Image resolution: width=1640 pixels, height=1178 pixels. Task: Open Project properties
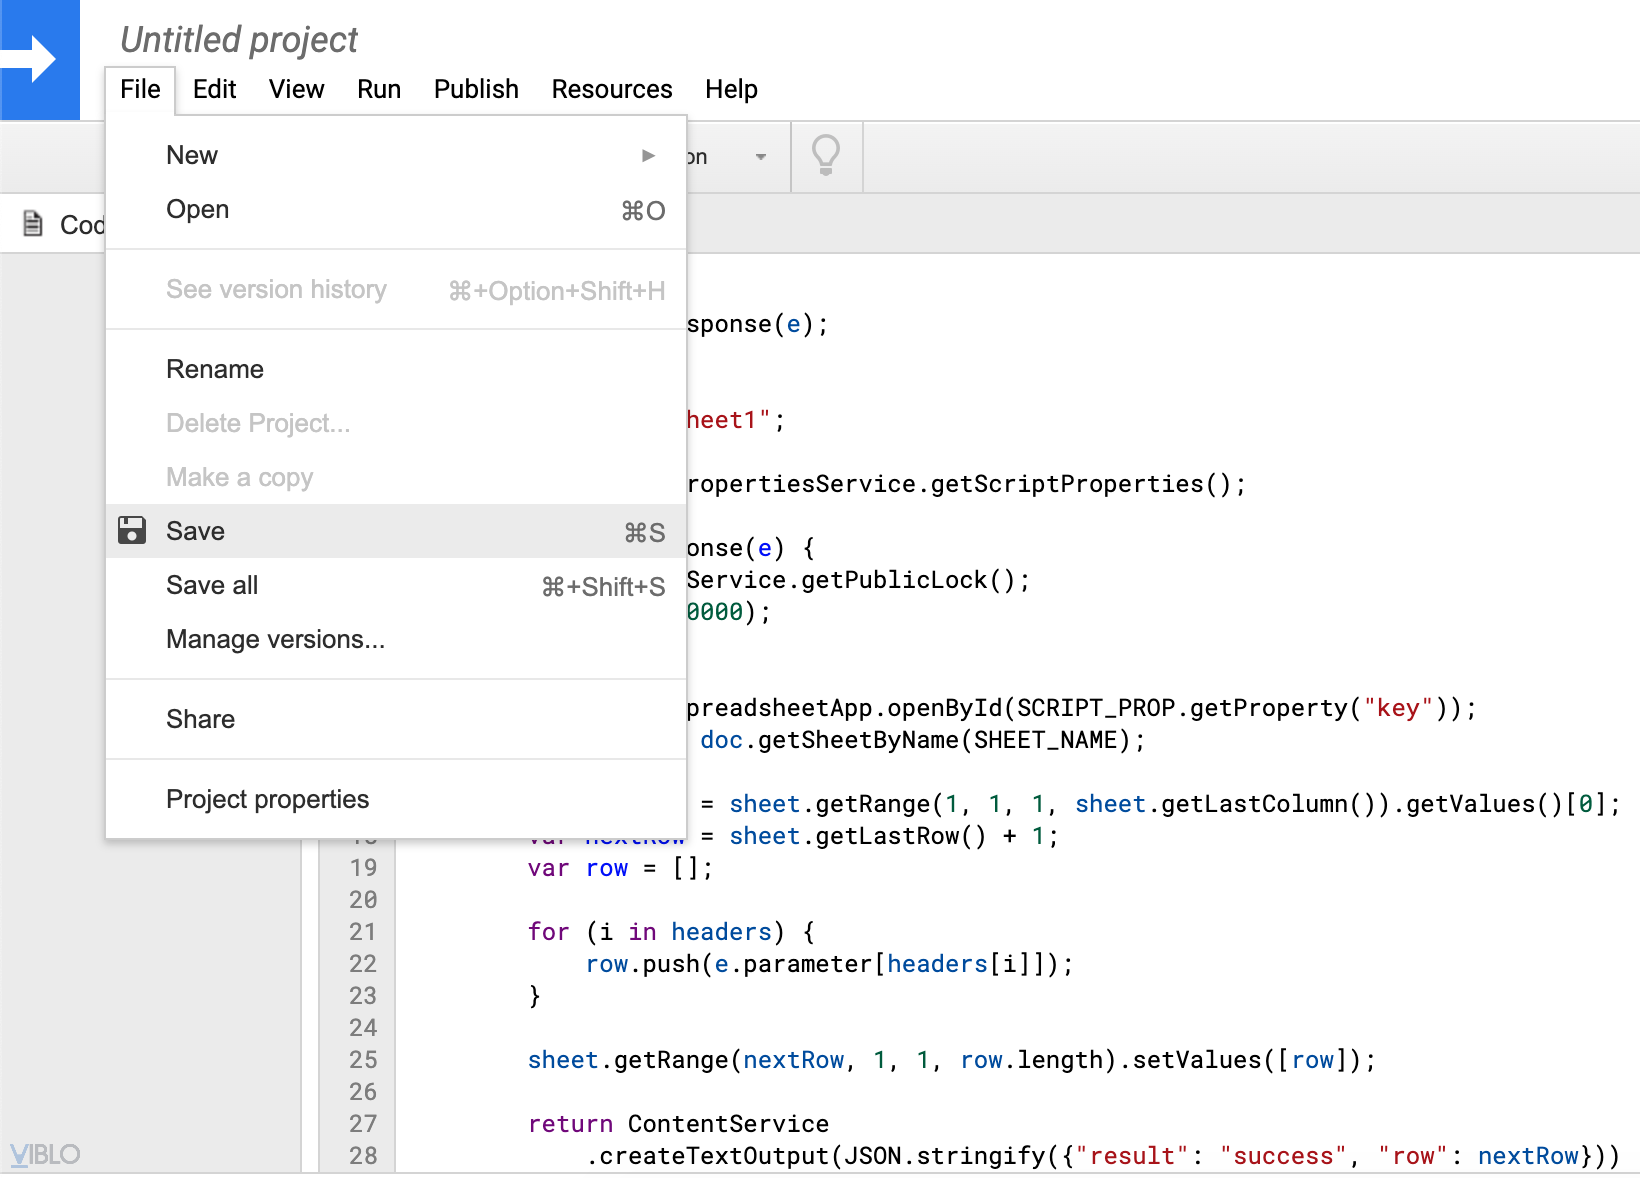tap(267, 800)
